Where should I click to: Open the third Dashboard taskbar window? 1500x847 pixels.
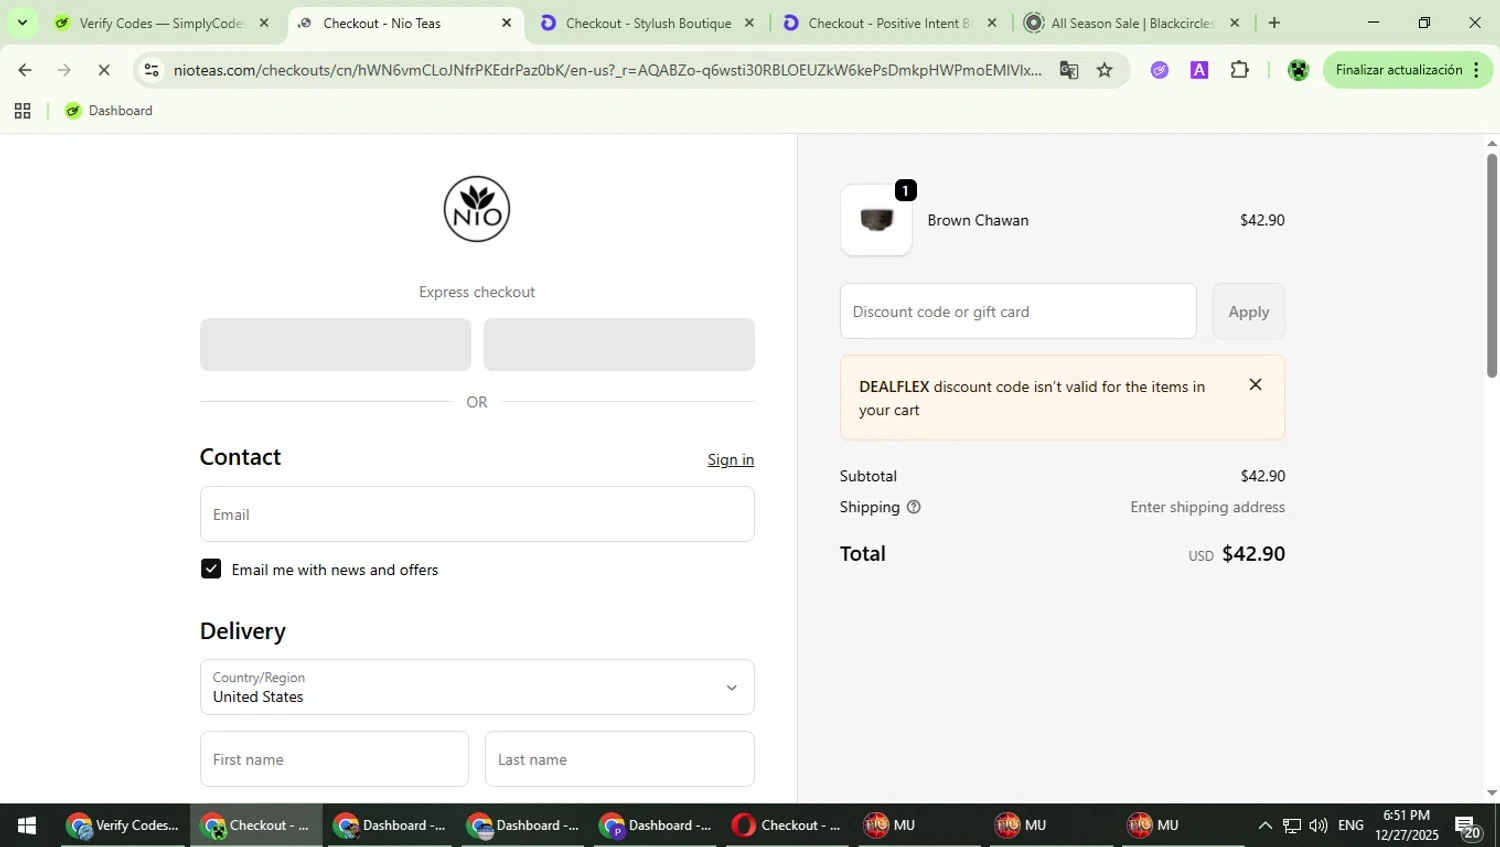tap(654, 825)
